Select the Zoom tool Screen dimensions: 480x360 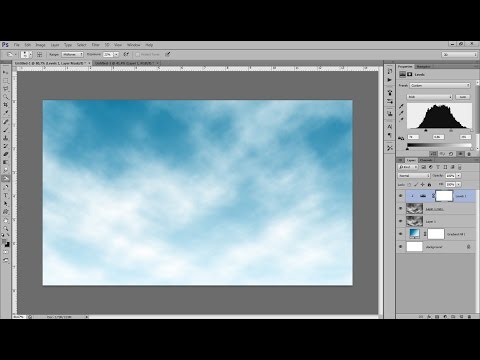[x=6, y=228]
